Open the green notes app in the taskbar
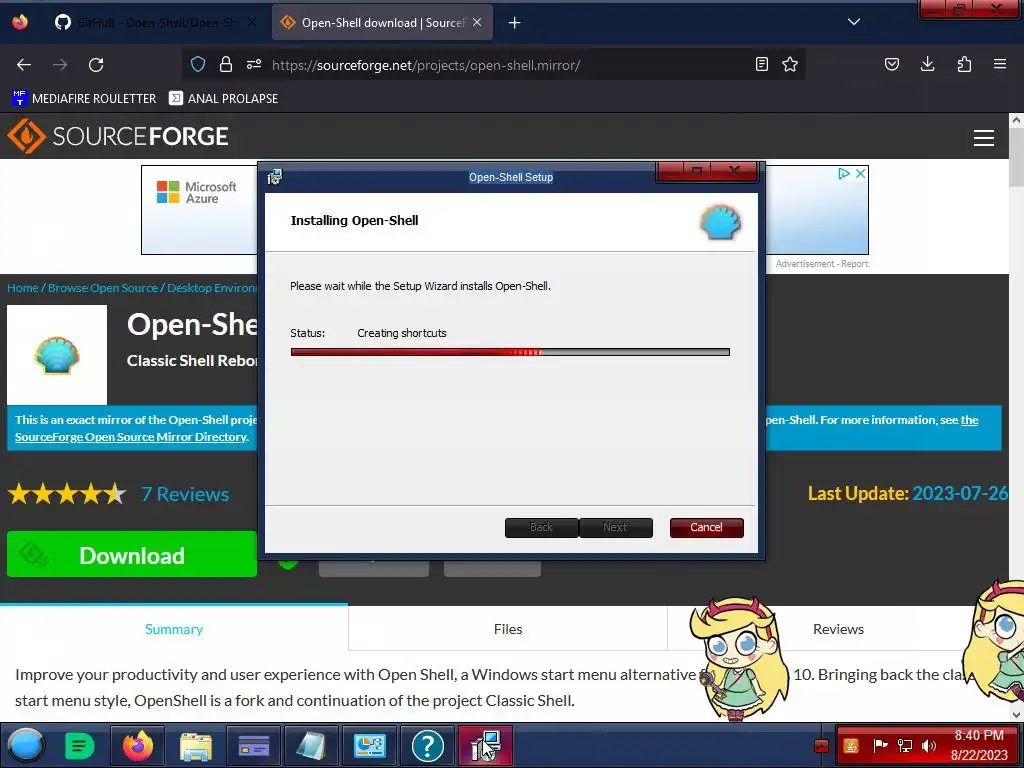The height and width of the screenshot is (768, 1024). [80, 745]
